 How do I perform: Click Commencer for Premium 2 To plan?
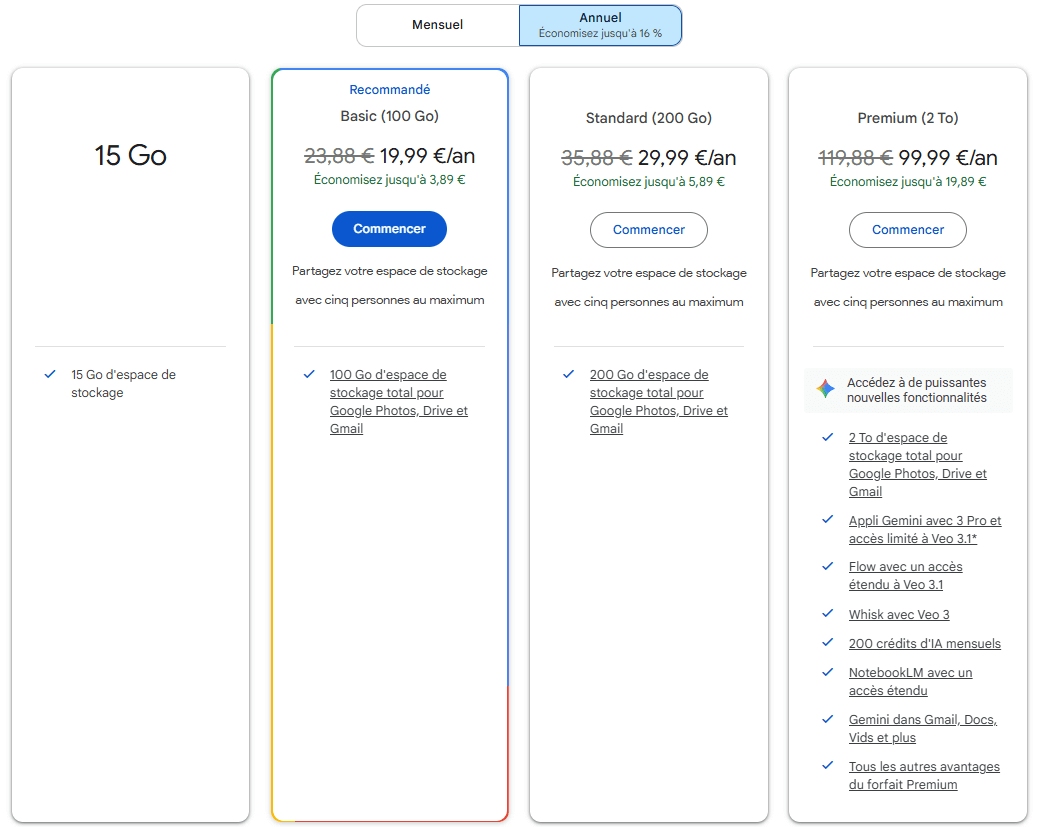tap(908, 230)
